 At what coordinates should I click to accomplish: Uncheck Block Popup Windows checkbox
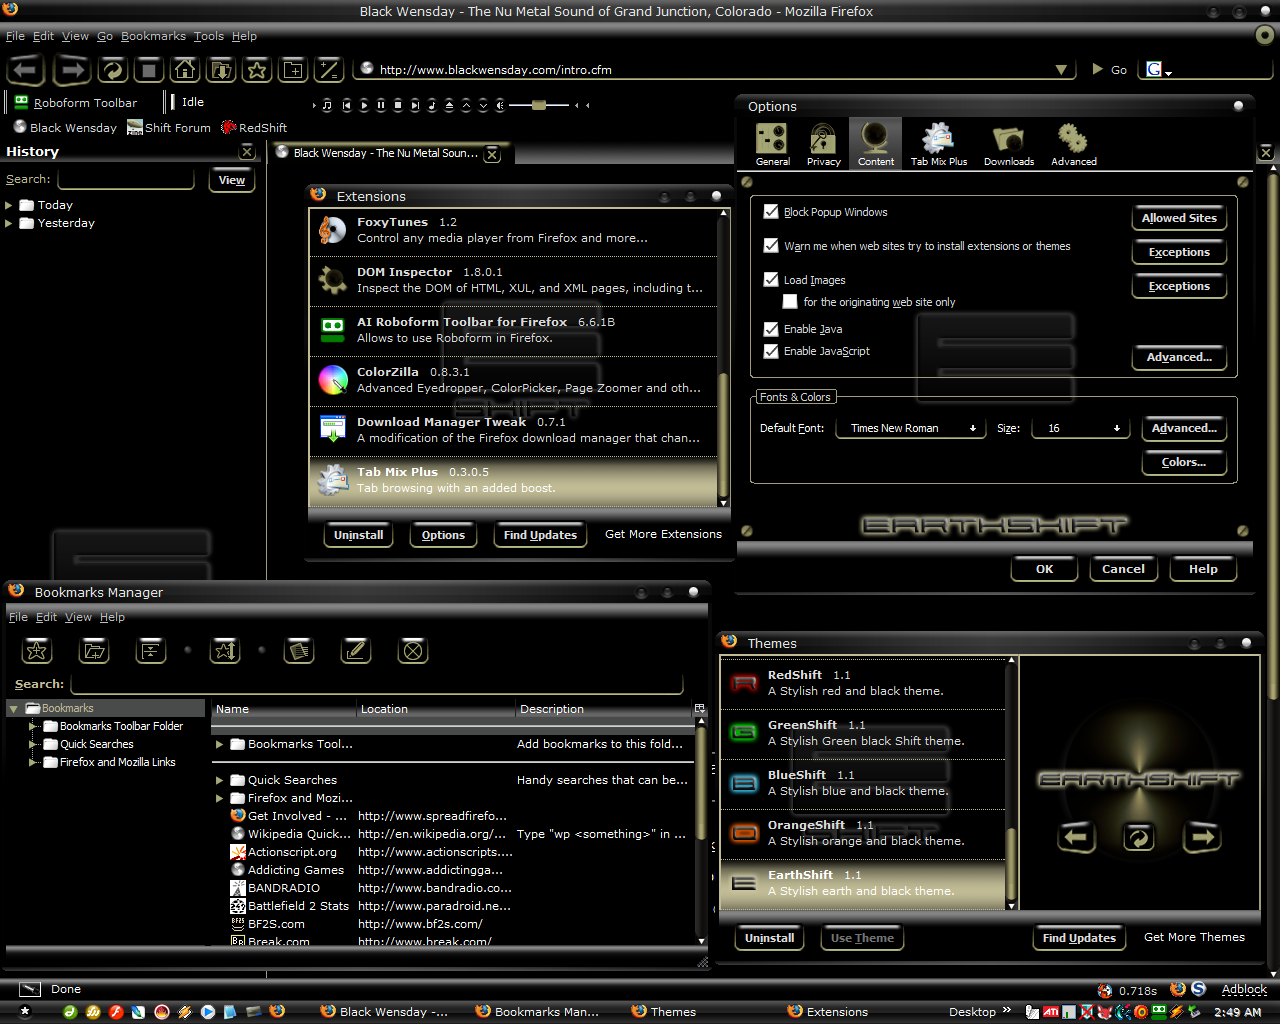[771, 212]
